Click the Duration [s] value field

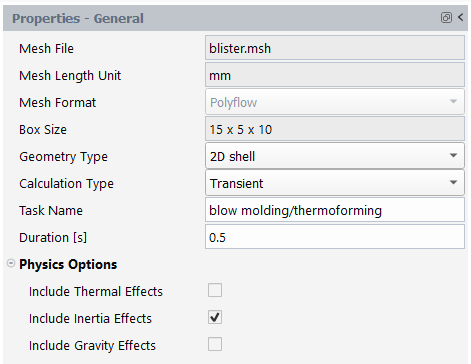coord(335,237)
